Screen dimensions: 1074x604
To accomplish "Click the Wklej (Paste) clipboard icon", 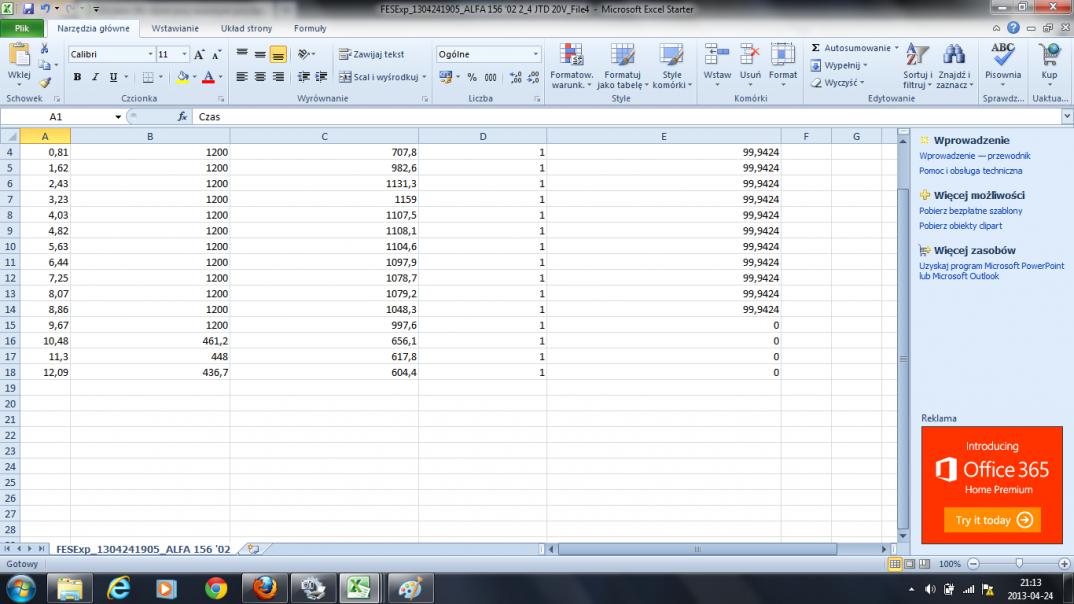I will (18, 58).
